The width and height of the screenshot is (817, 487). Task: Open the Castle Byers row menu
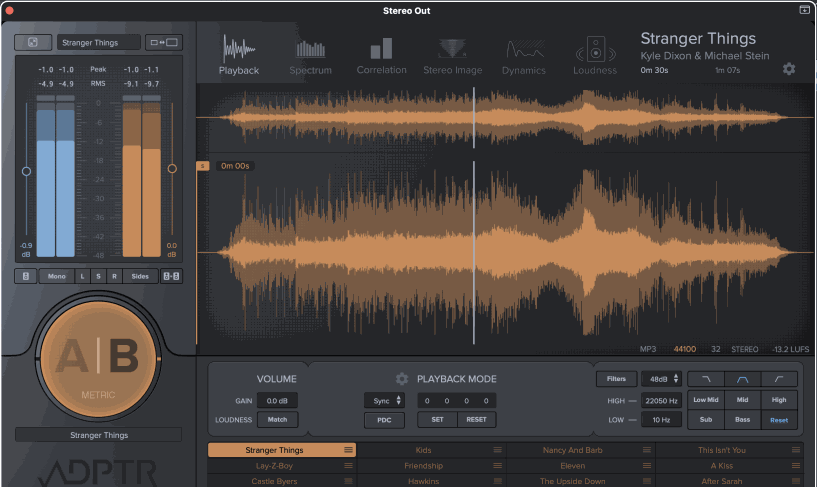pyautogui.click(x=348, y=481)
